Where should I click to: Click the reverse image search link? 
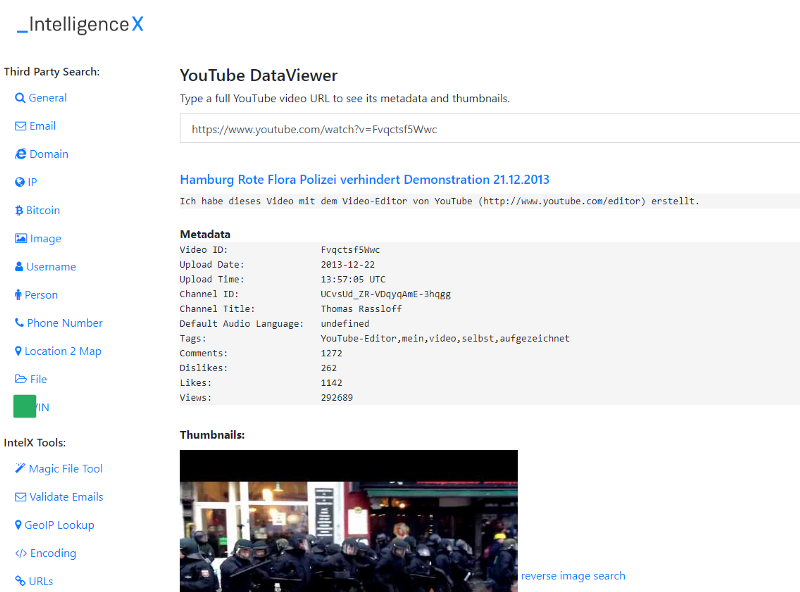pos(573,576)
